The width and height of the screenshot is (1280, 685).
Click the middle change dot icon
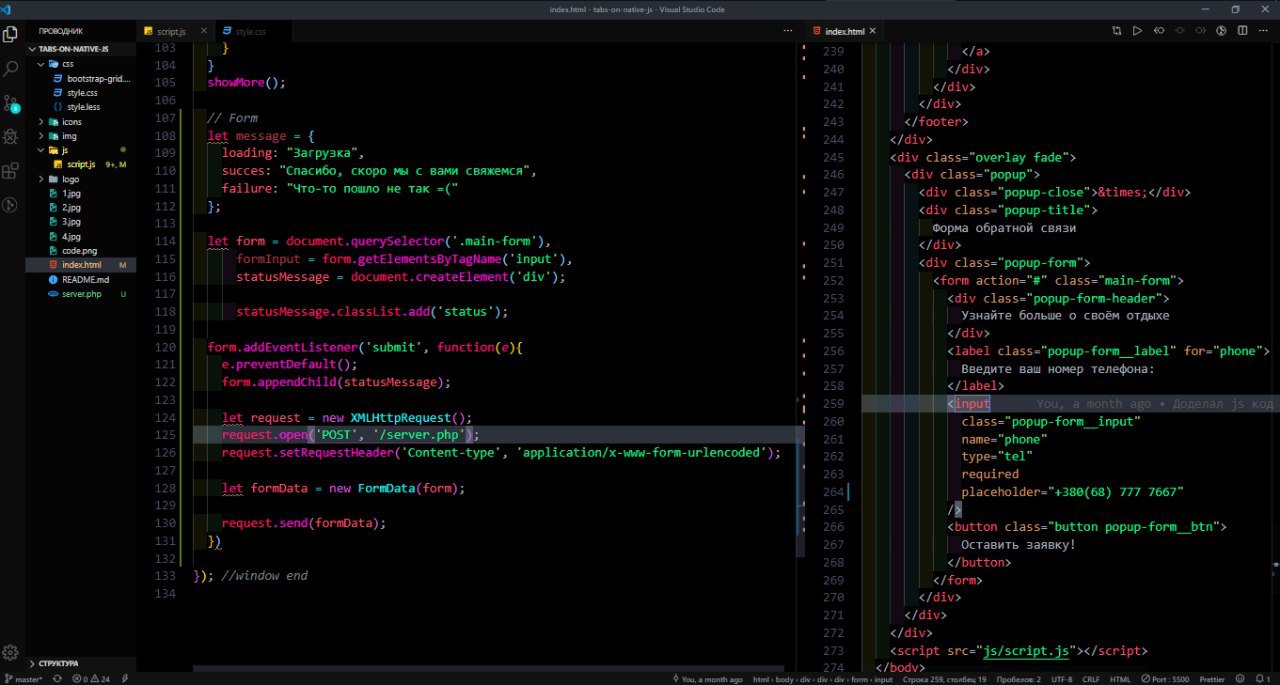pos(1180,31)
